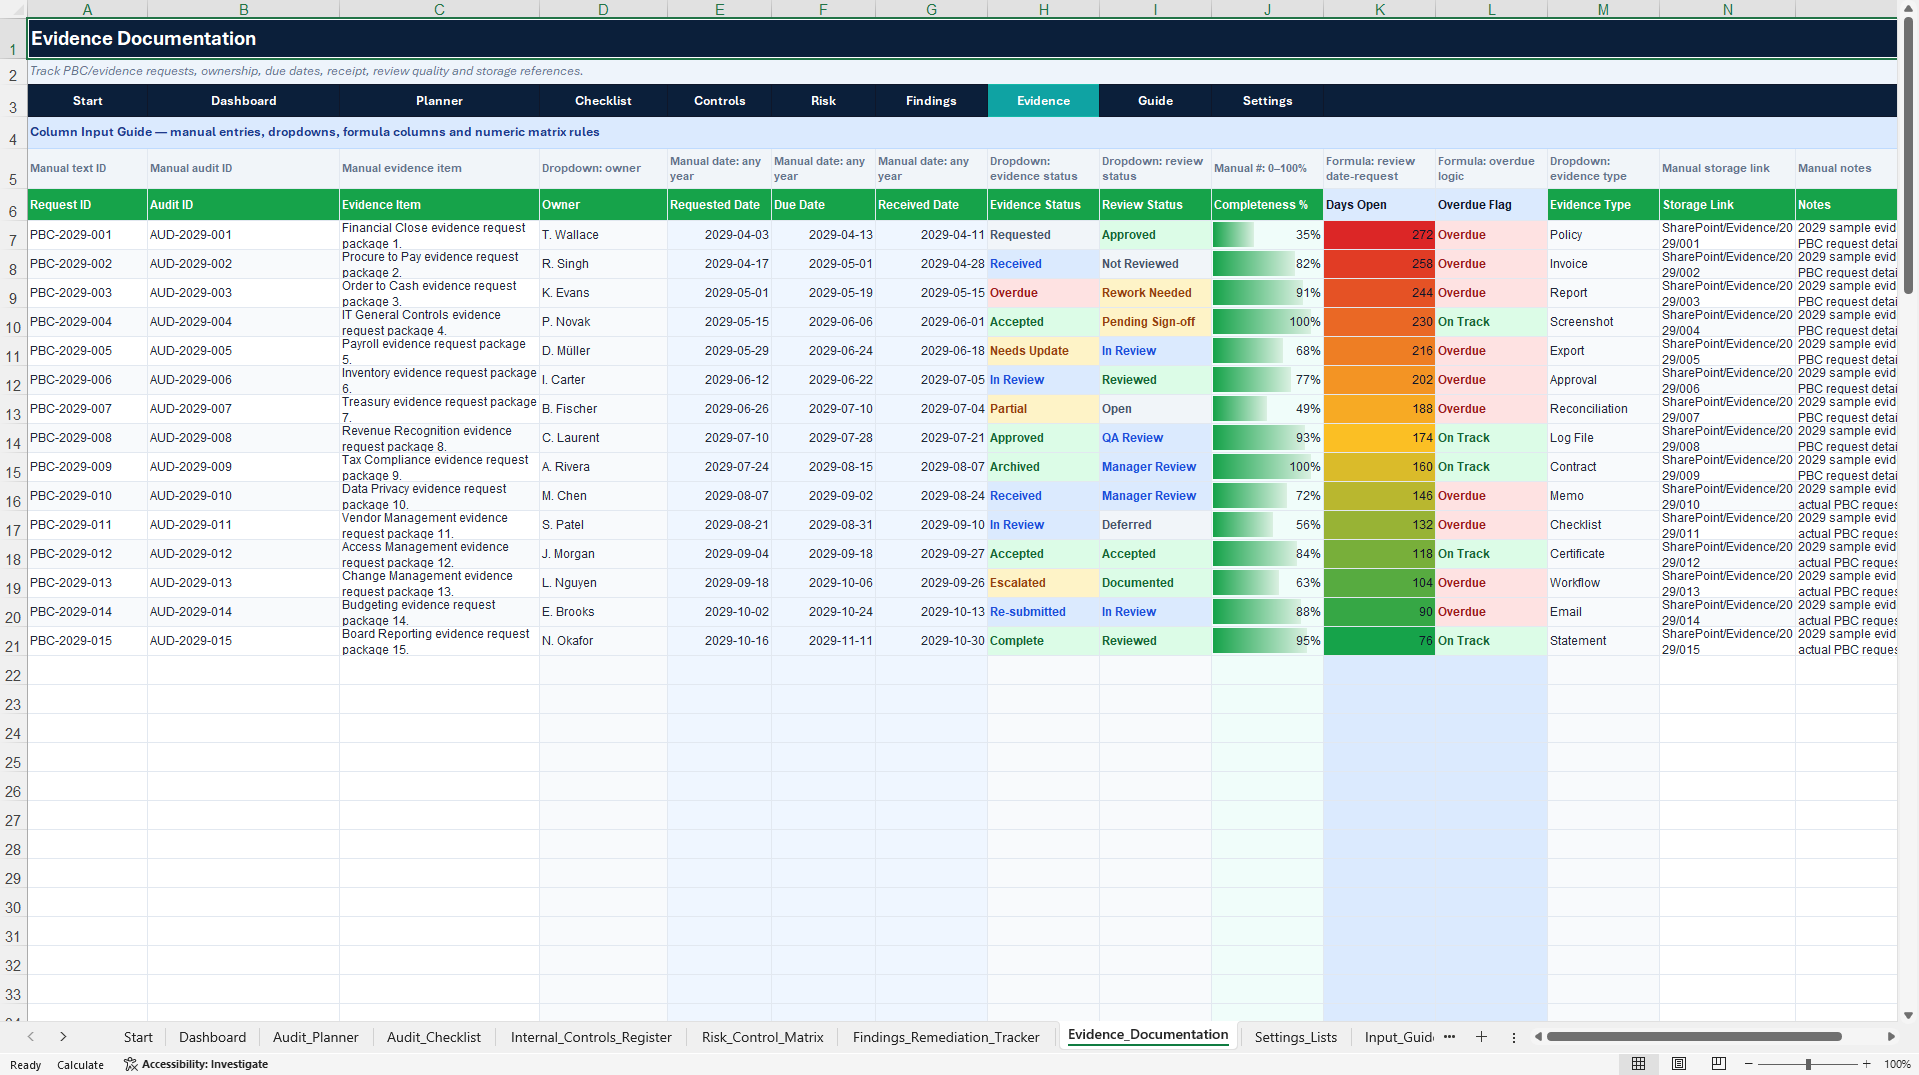Click the Calculate status bar button
The height and width of the screenshot is (1075, 1919).
(80, 1065)
